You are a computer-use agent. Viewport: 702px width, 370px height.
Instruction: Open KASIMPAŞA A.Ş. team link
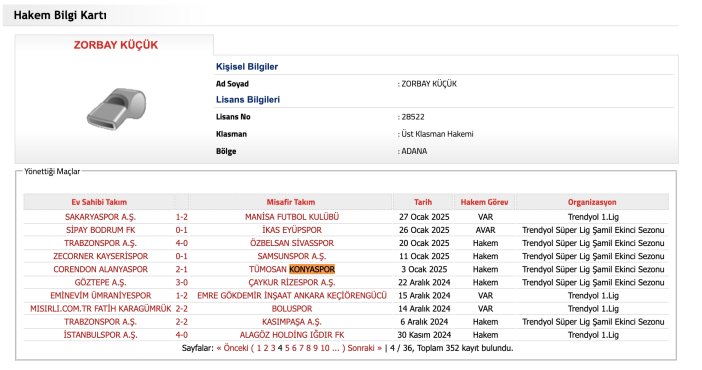292,322
